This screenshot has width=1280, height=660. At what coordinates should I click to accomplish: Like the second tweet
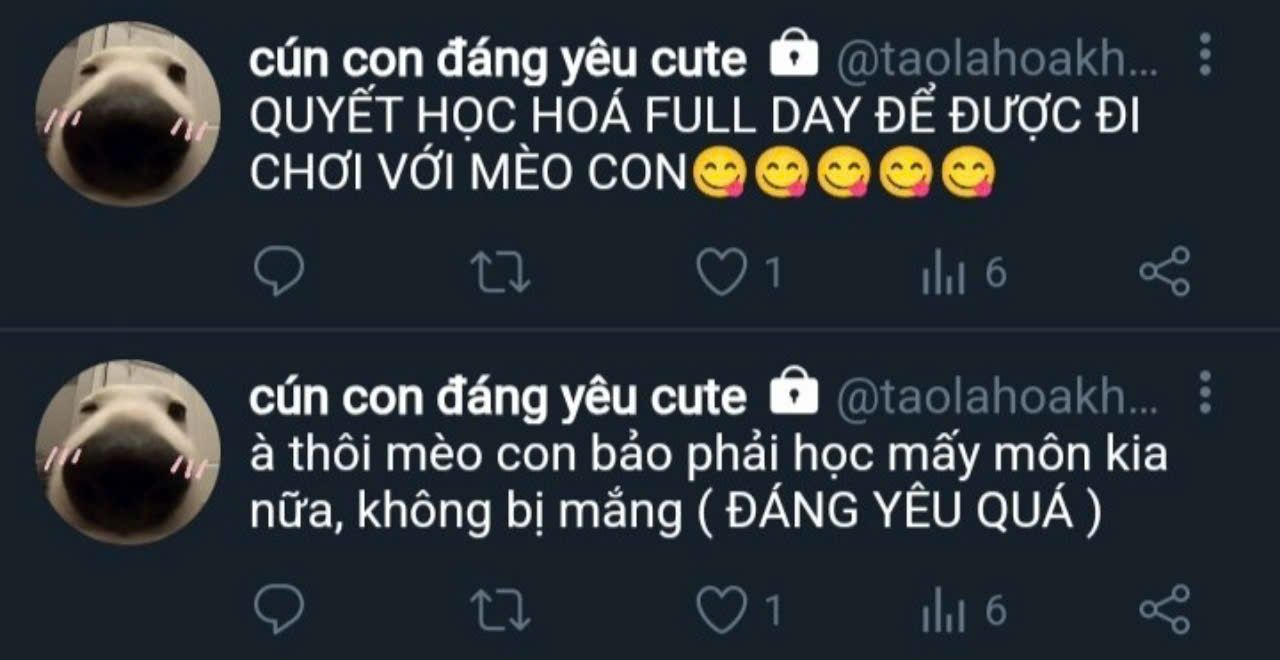721,609
